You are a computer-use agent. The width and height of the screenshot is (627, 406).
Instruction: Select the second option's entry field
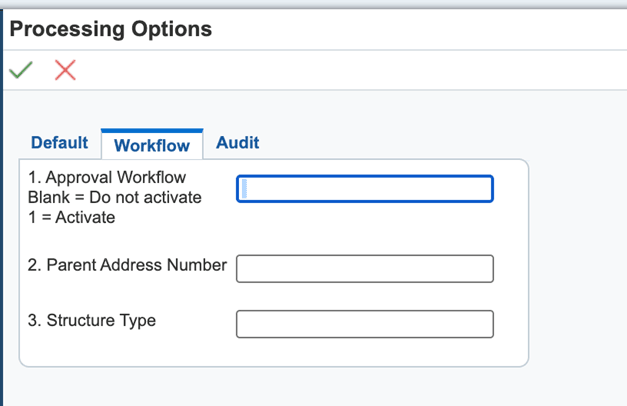click(x=365, y=268)
